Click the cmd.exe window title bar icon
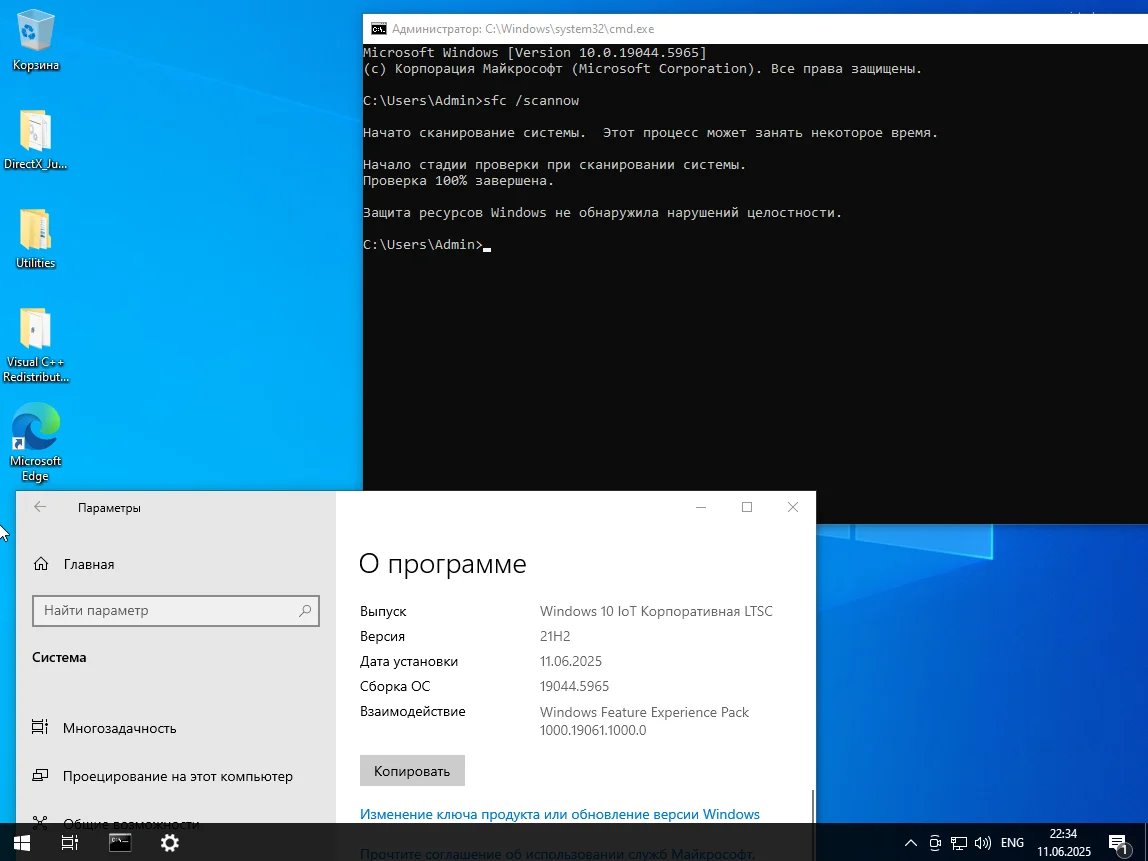Image resolution: width=1148 pixels, height=861 pixels. pos(379,29)
